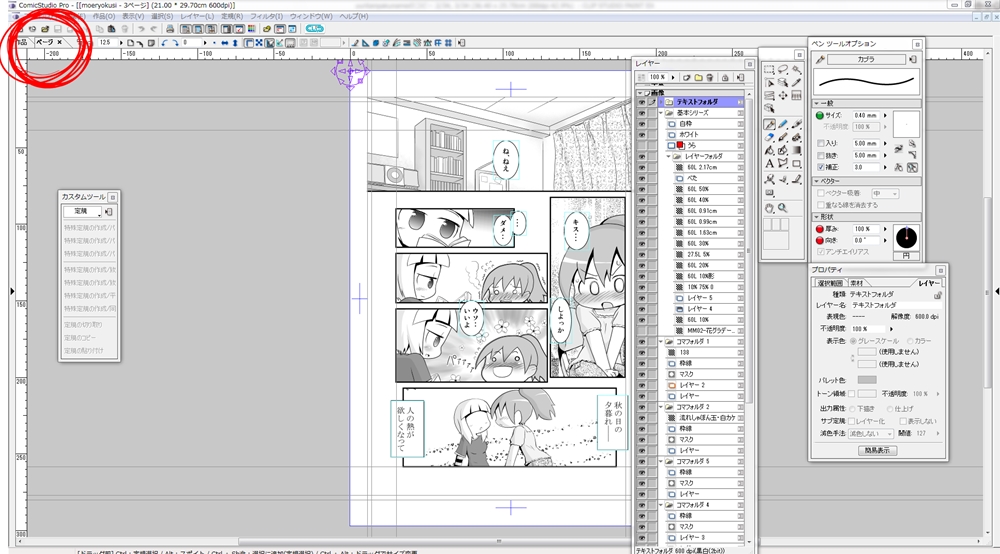The image size is (1000, 554).
Task: Select the move layer tool
Action: [x=783, y=95]
